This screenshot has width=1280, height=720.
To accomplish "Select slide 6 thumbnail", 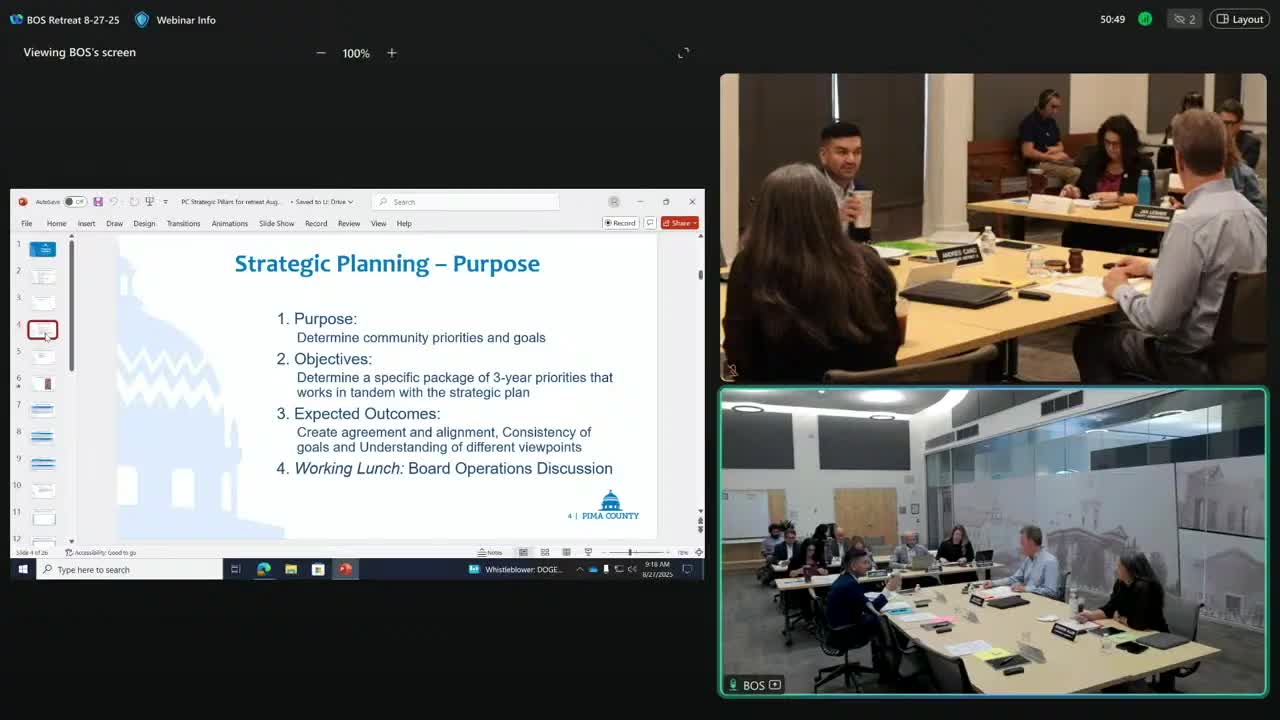I will coord(43,383).
